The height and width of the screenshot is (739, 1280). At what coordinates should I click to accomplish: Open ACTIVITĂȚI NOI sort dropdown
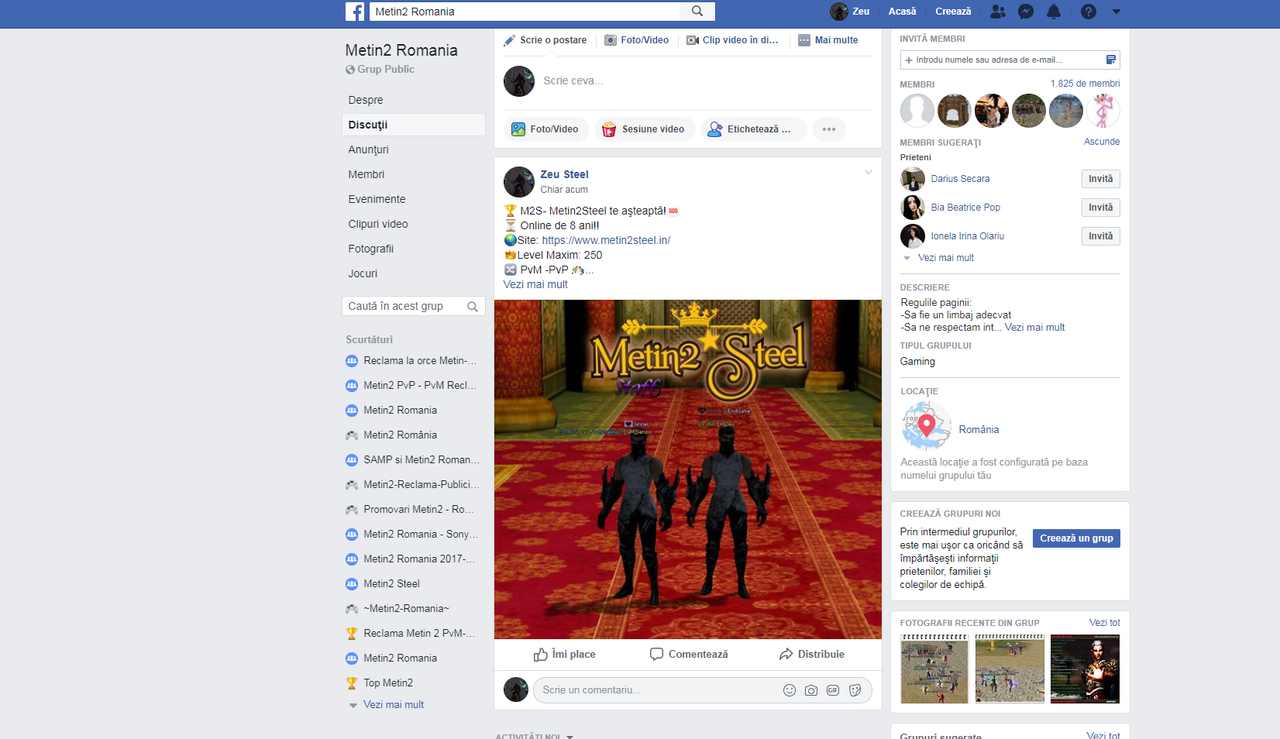tap(534, 737)
